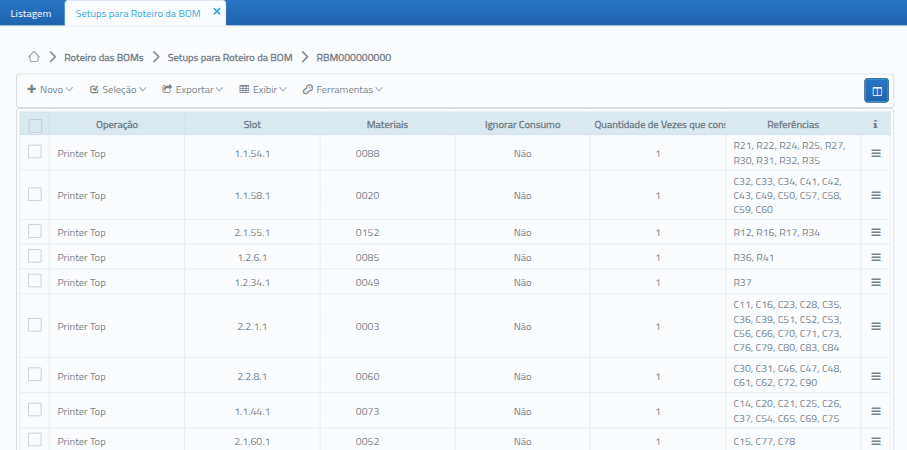Open row menu for slot 2.1.55.1
The width and height of the screenshot is (907, 450).
pyautogui.click(x=875, y=232)
